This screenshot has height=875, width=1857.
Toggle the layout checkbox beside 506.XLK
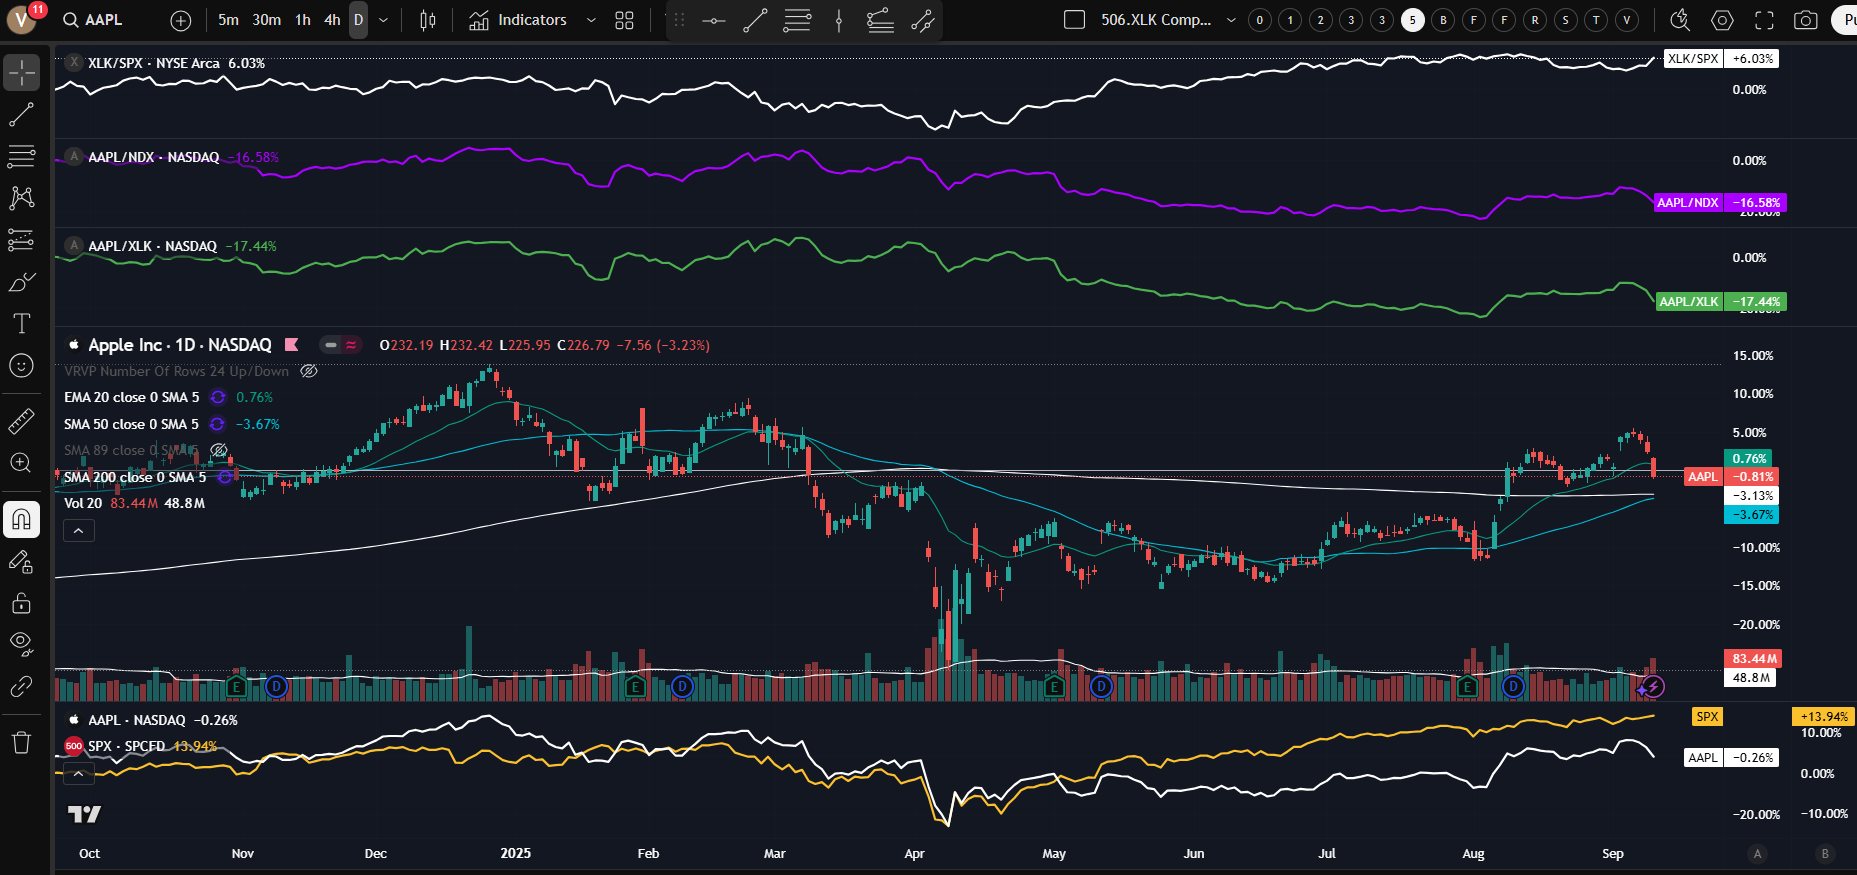coord(1074,20)
